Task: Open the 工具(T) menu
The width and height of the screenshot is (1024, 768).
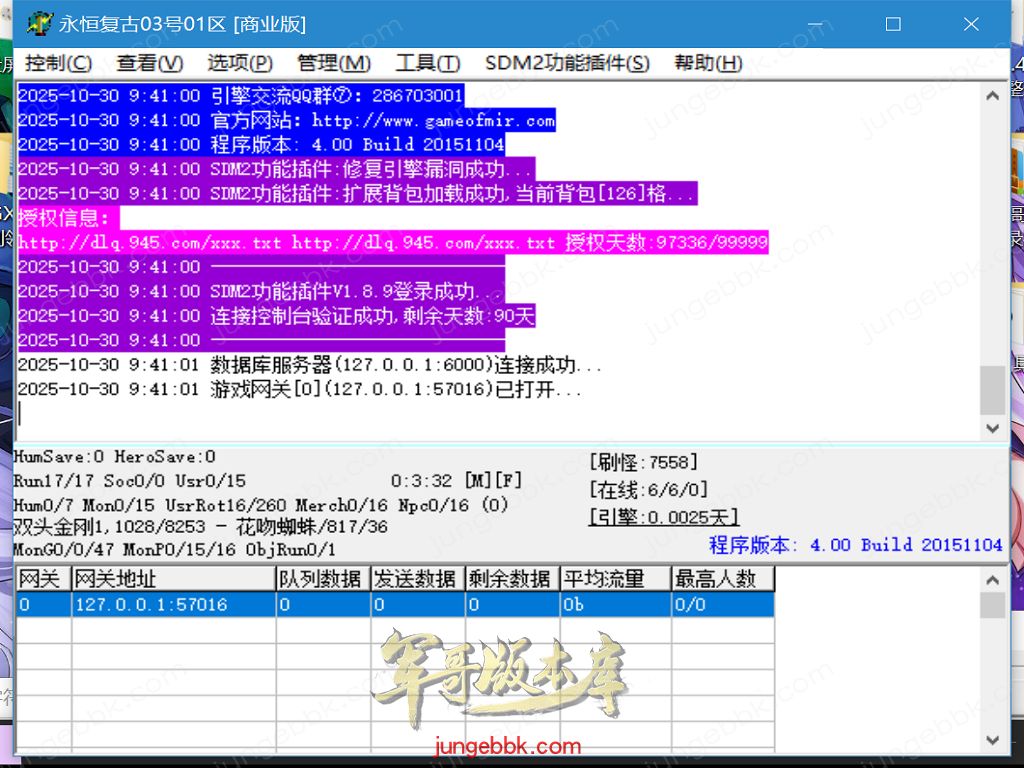Action: tap(428, 63)
